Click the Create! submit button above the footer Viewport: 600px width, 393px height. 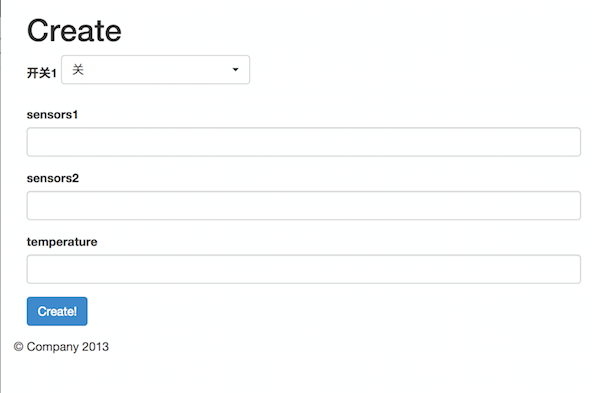point(57,311)
